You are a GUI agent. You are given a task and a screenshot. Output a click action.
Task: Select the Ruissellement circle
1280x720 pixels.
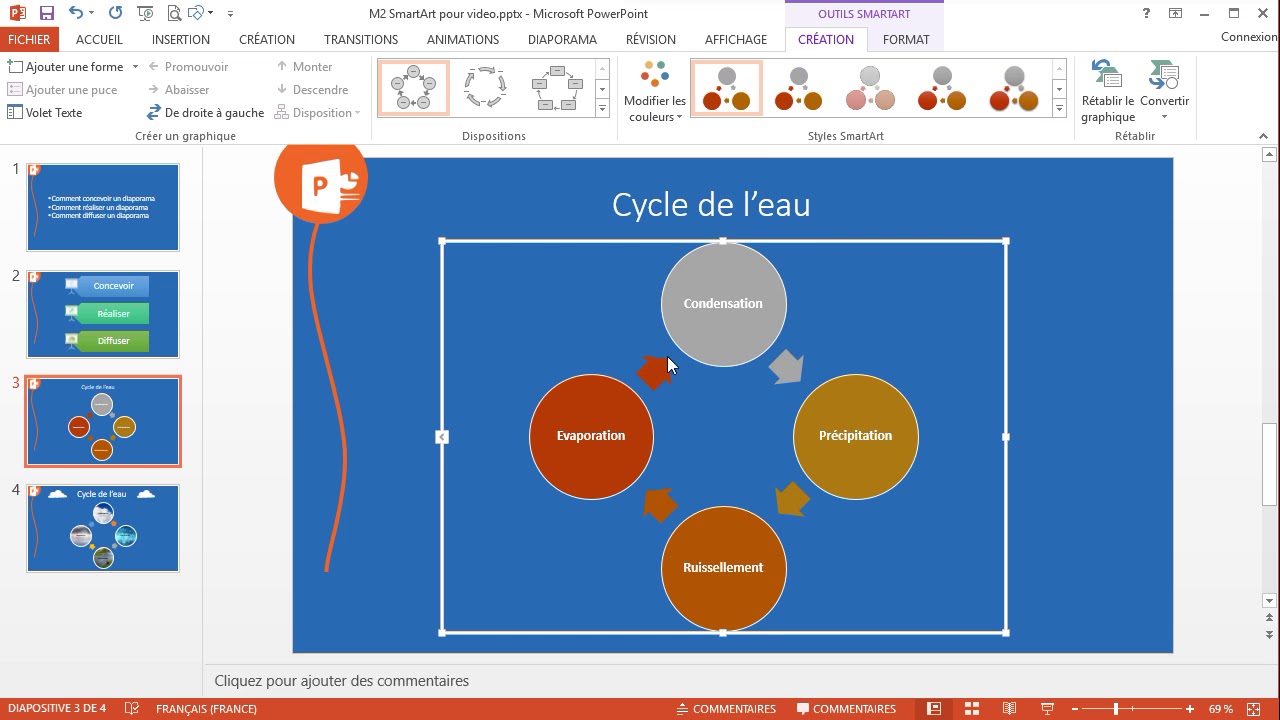(x=724, y=568)
